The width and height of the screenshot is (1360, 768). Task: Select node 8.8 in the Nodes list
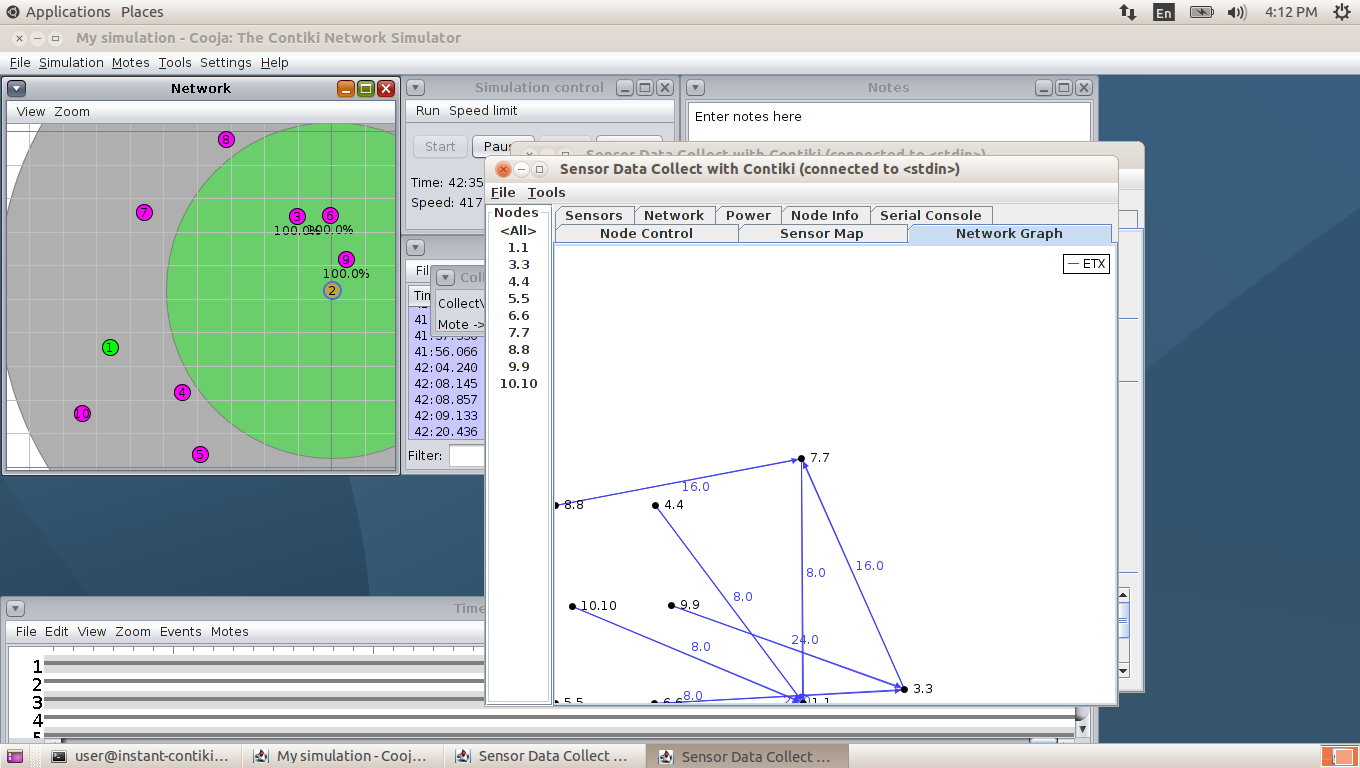click(x=518, y=350)
